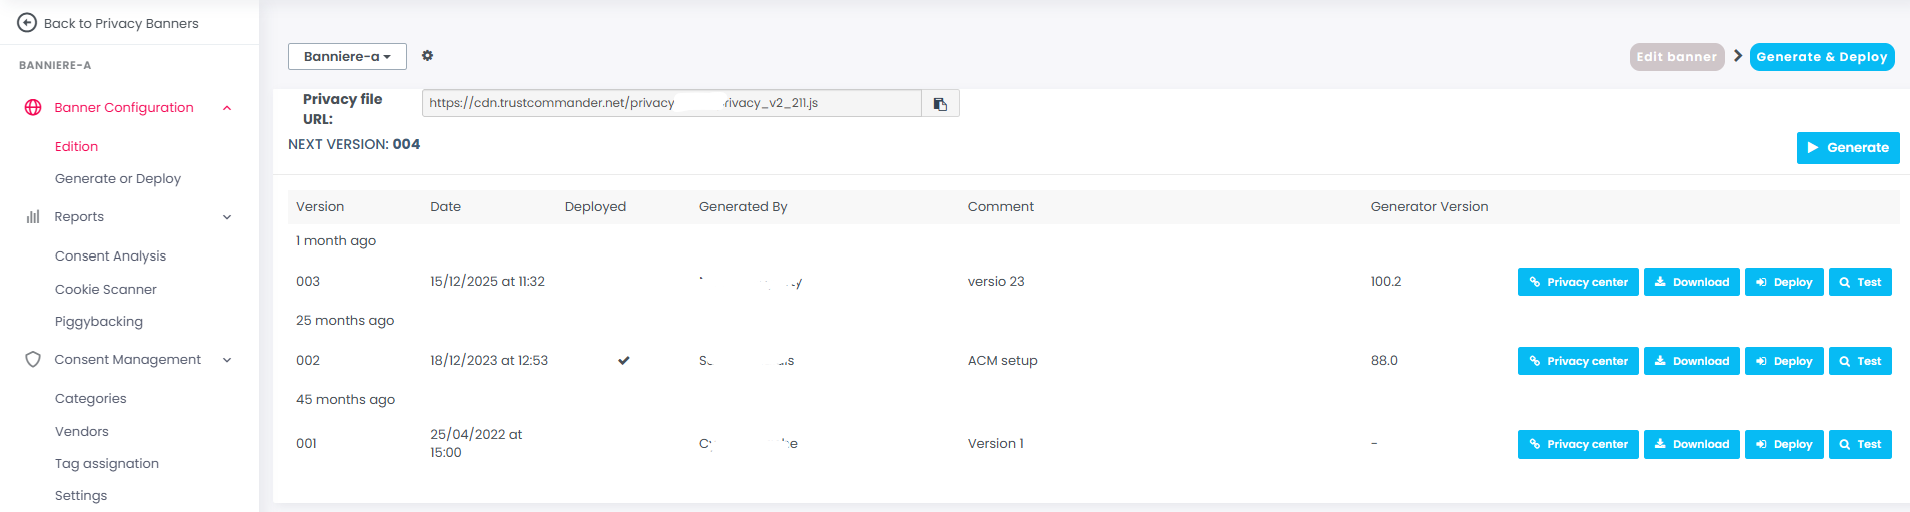1910x512 pixels.
Task: Click the Consent Management shield icon
Action: pyautogui.click(x=33, y=360)
